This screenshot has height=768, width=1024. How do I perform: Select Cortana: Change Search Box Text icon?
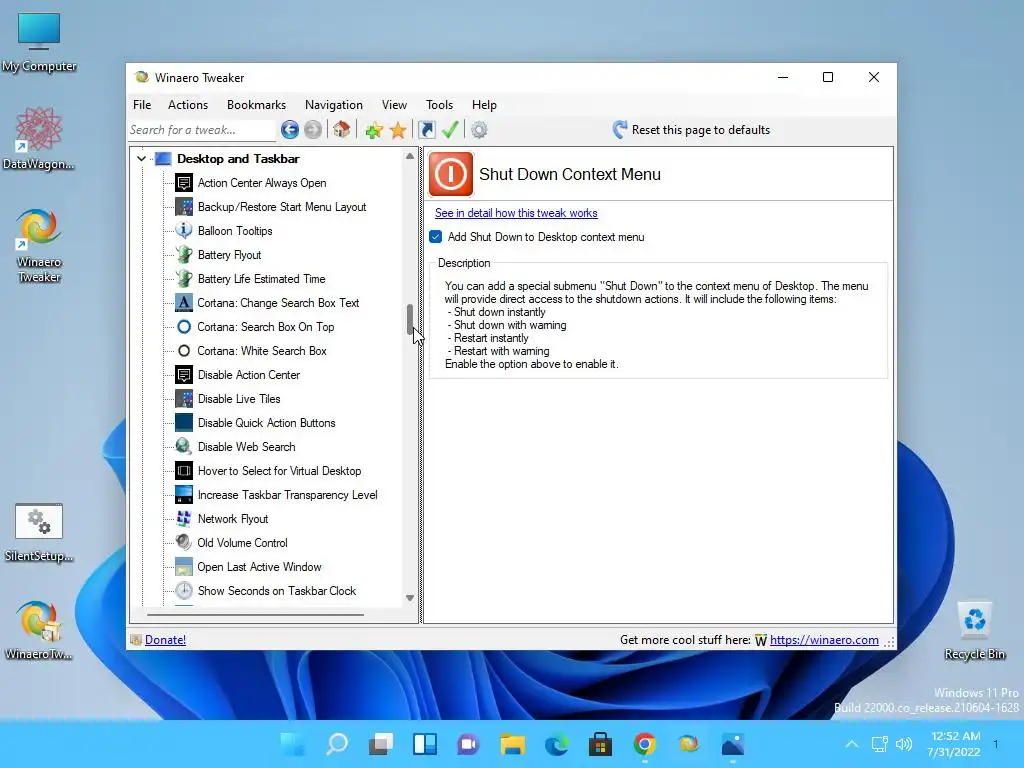click(x=184, y=303)
